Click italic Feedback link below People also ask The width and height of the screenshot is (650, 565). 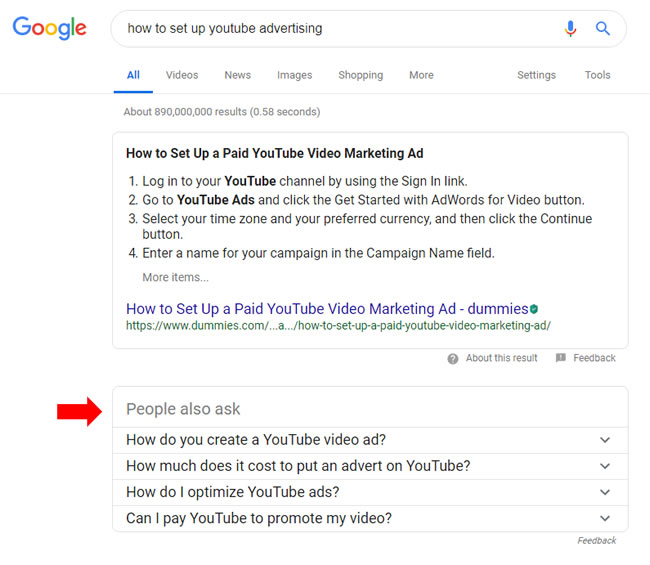click(597, 541)
